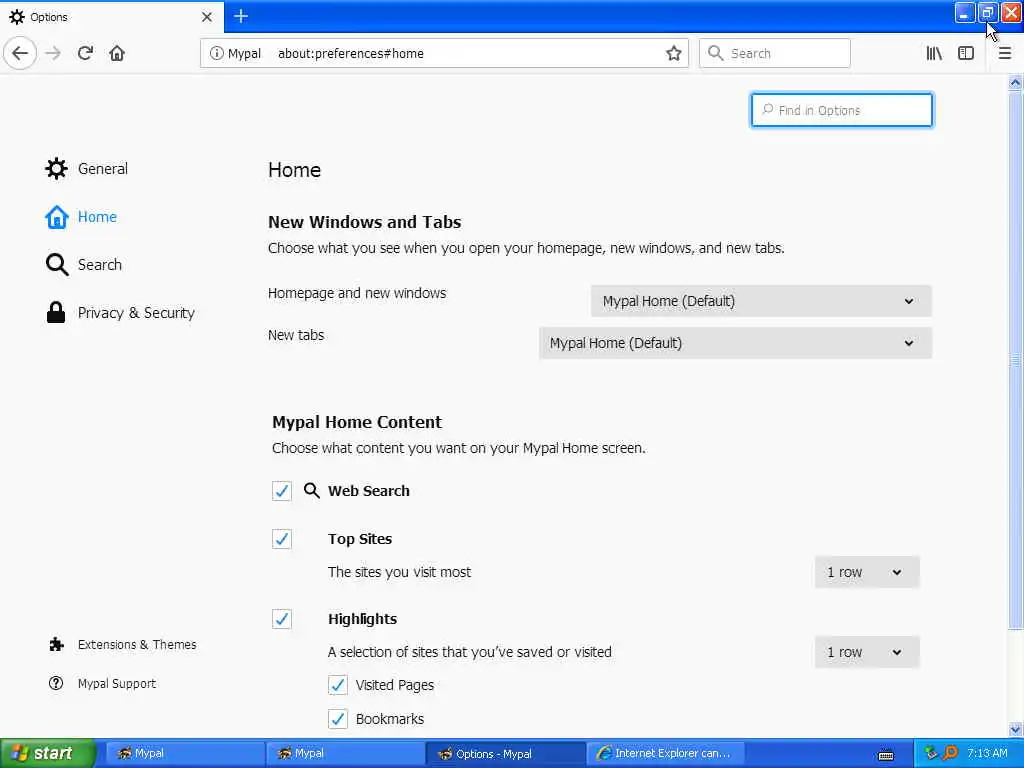Switch to first Mypal taskbar window

(x=183, y=754)
